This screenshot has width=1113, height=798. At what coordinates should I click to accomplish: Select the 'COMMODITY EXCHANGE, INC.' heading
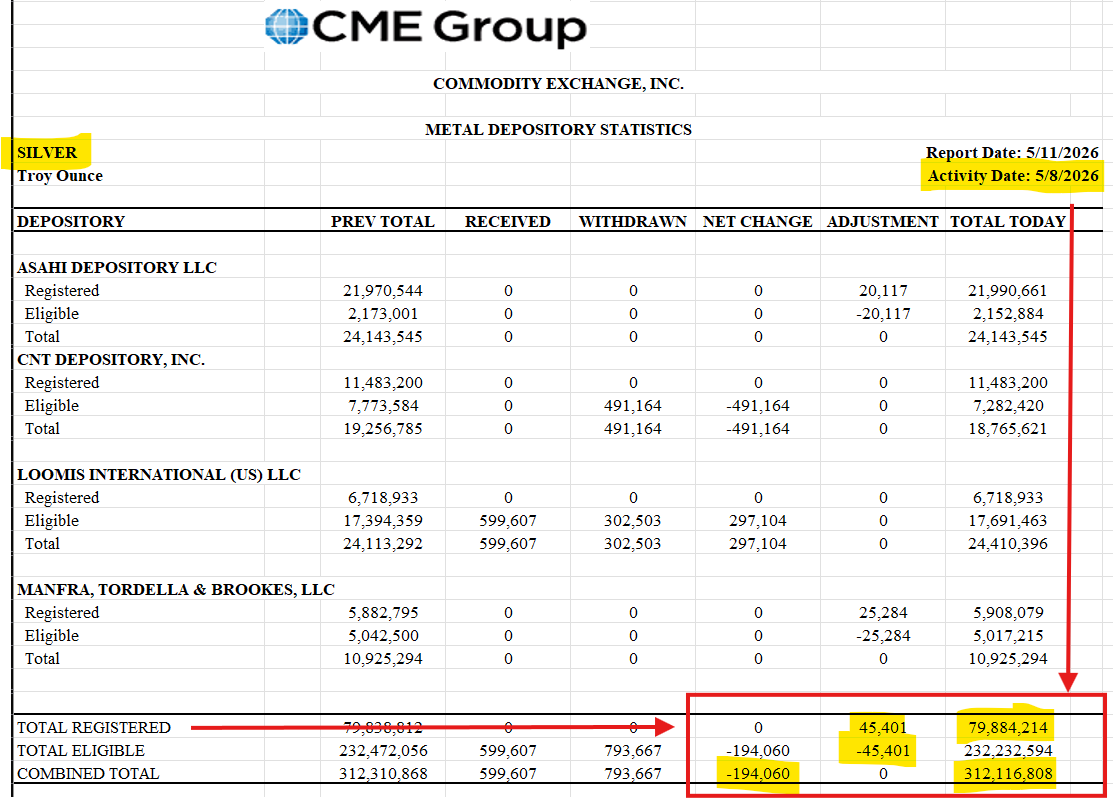[x=558, y=84]
